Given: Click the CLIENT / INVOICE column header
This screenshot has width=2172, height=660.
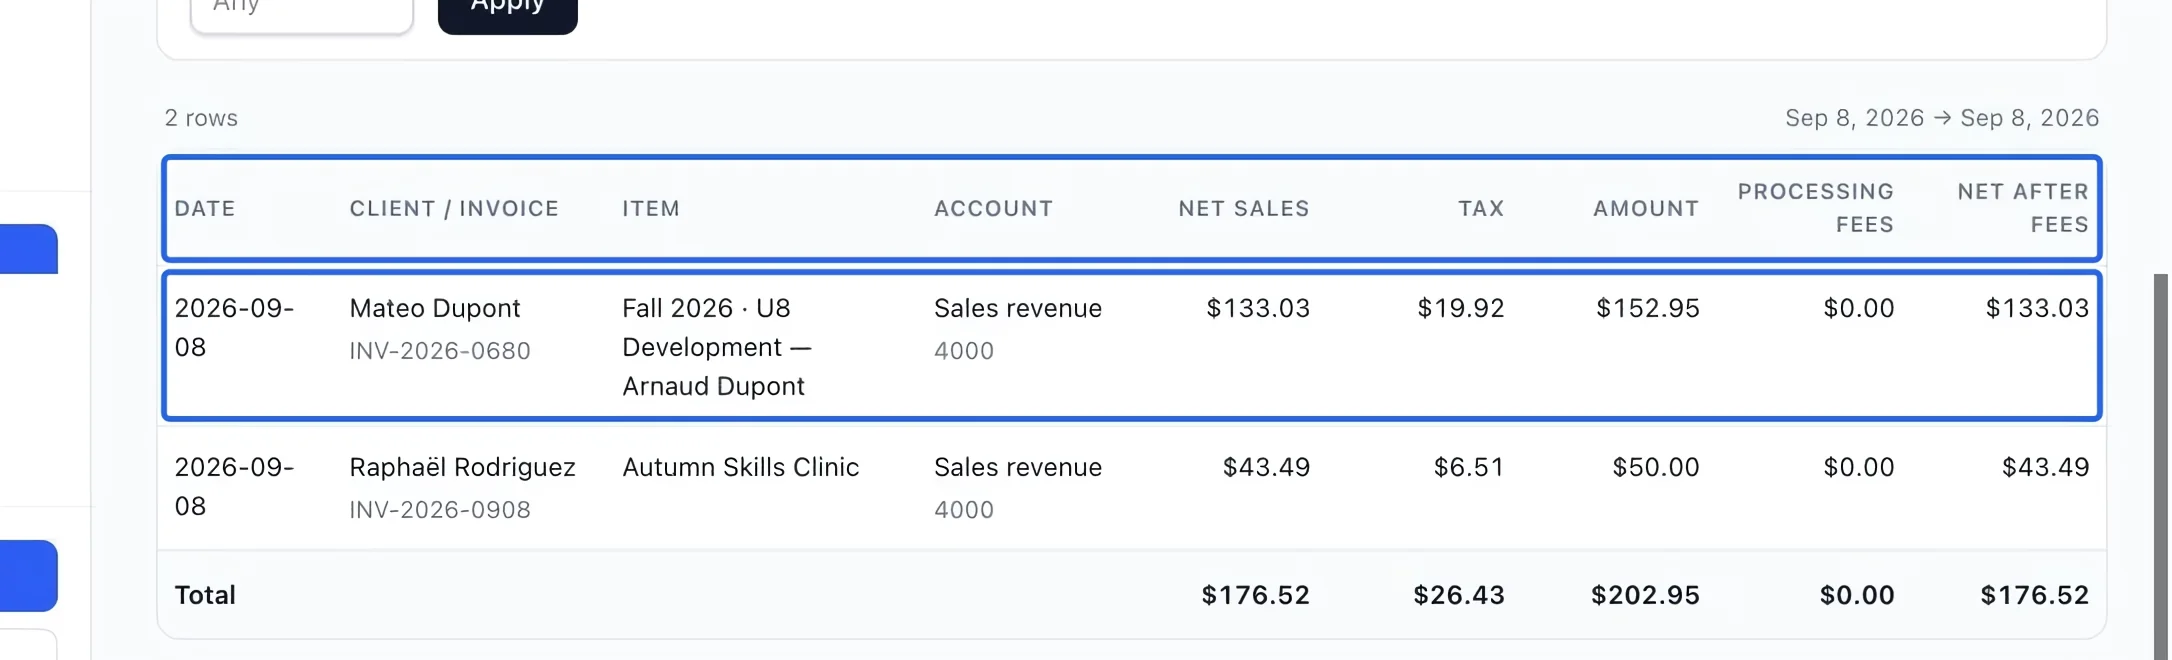Looking at the screenshot, I should point(454,208).
